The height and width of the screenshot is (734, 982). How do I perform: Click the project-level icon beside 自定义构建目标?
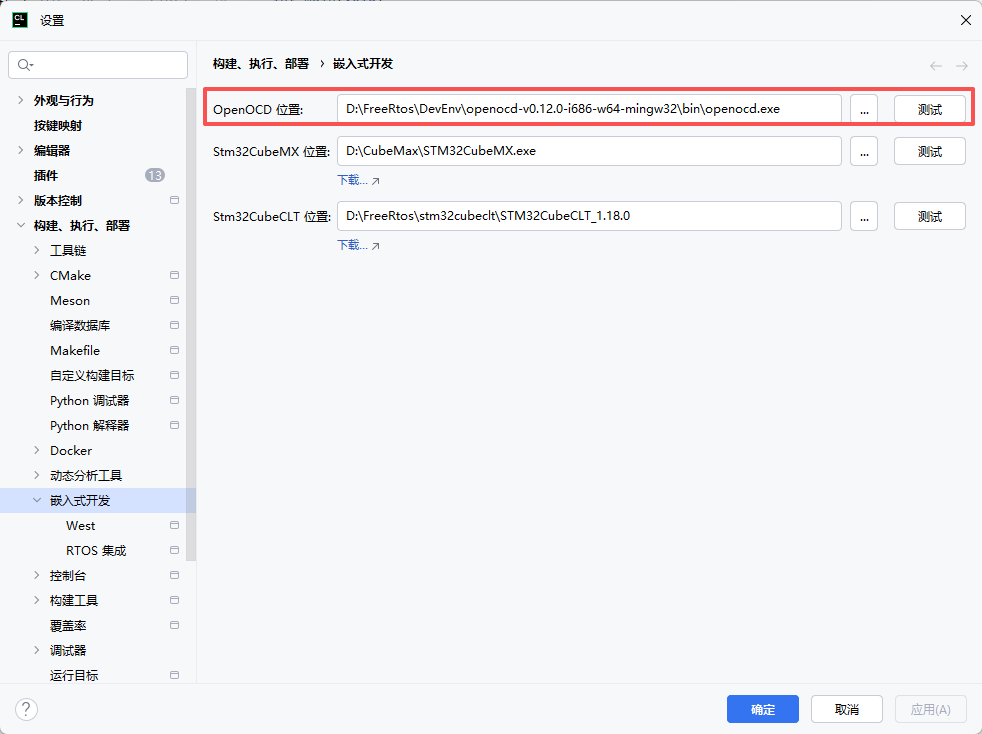click(x=175, y=376)
